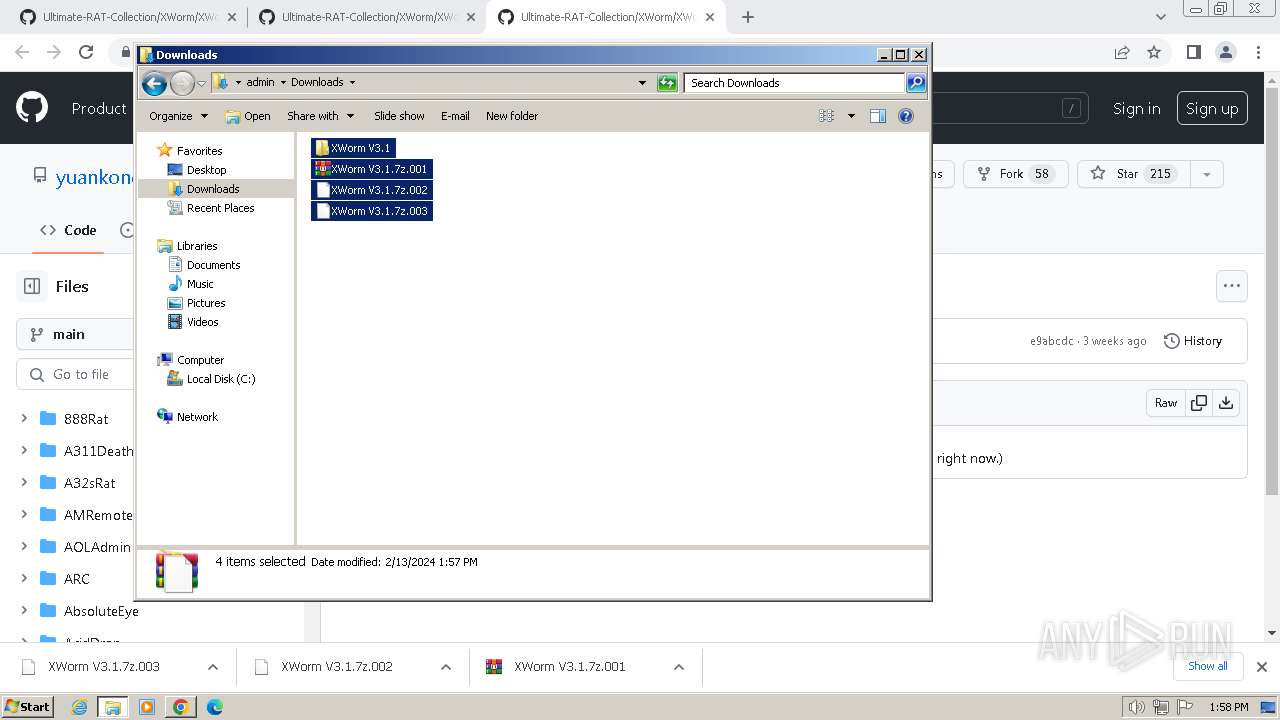
Task: Open options for XWorm V3.1.7z.001 download
Action: tap(679, 667)
